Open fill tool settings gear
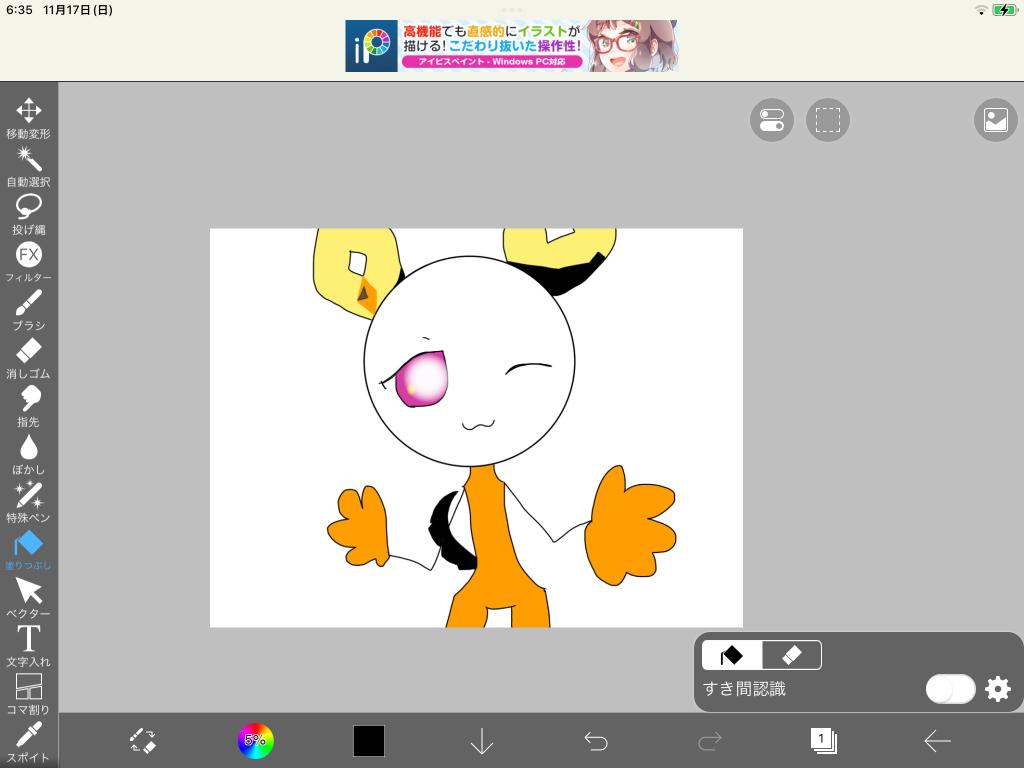Screen dimensions: 1024x768 tap(998, 689)
